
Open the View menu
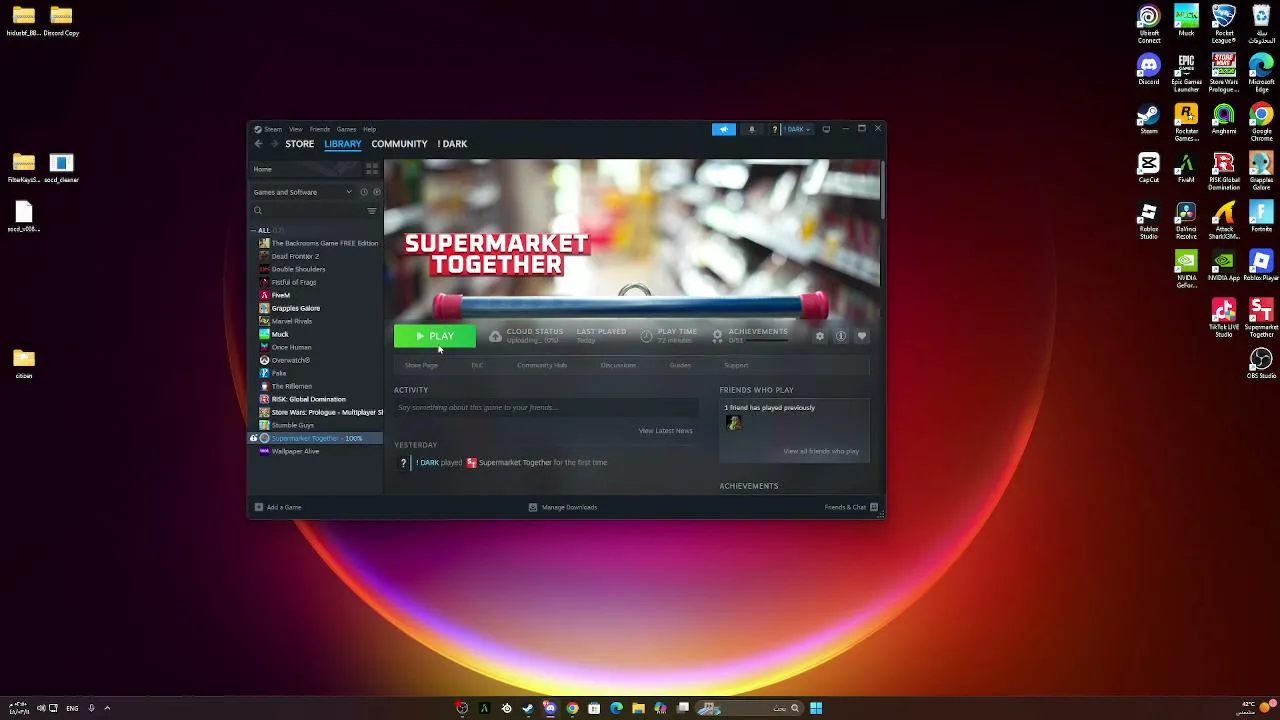296,129
